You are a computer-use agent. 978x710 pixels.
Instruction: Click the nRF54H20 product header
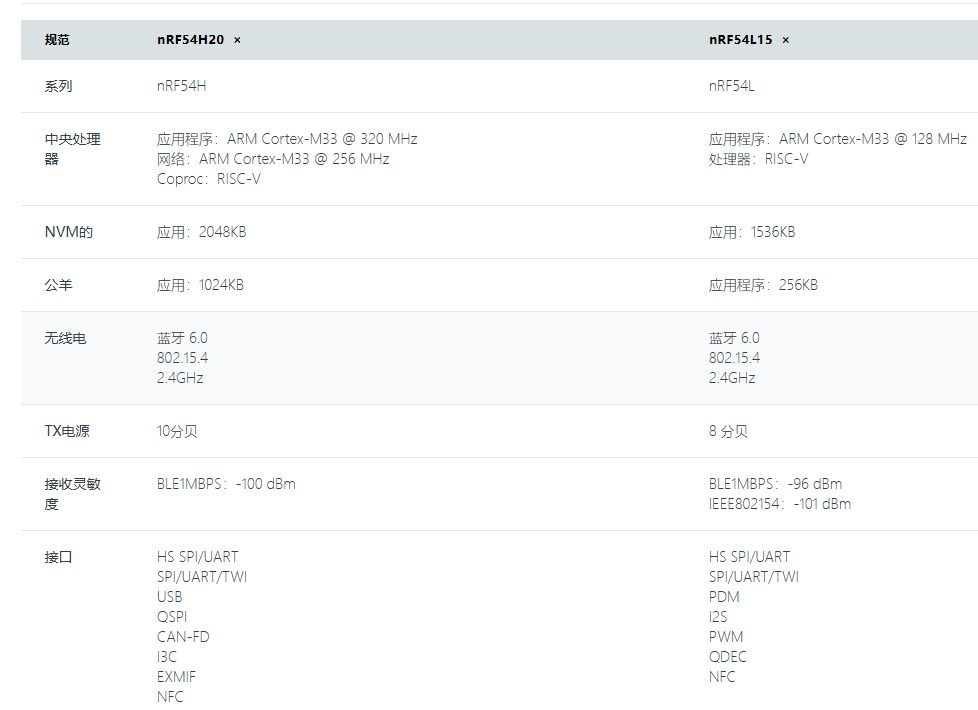pos(190,40)
